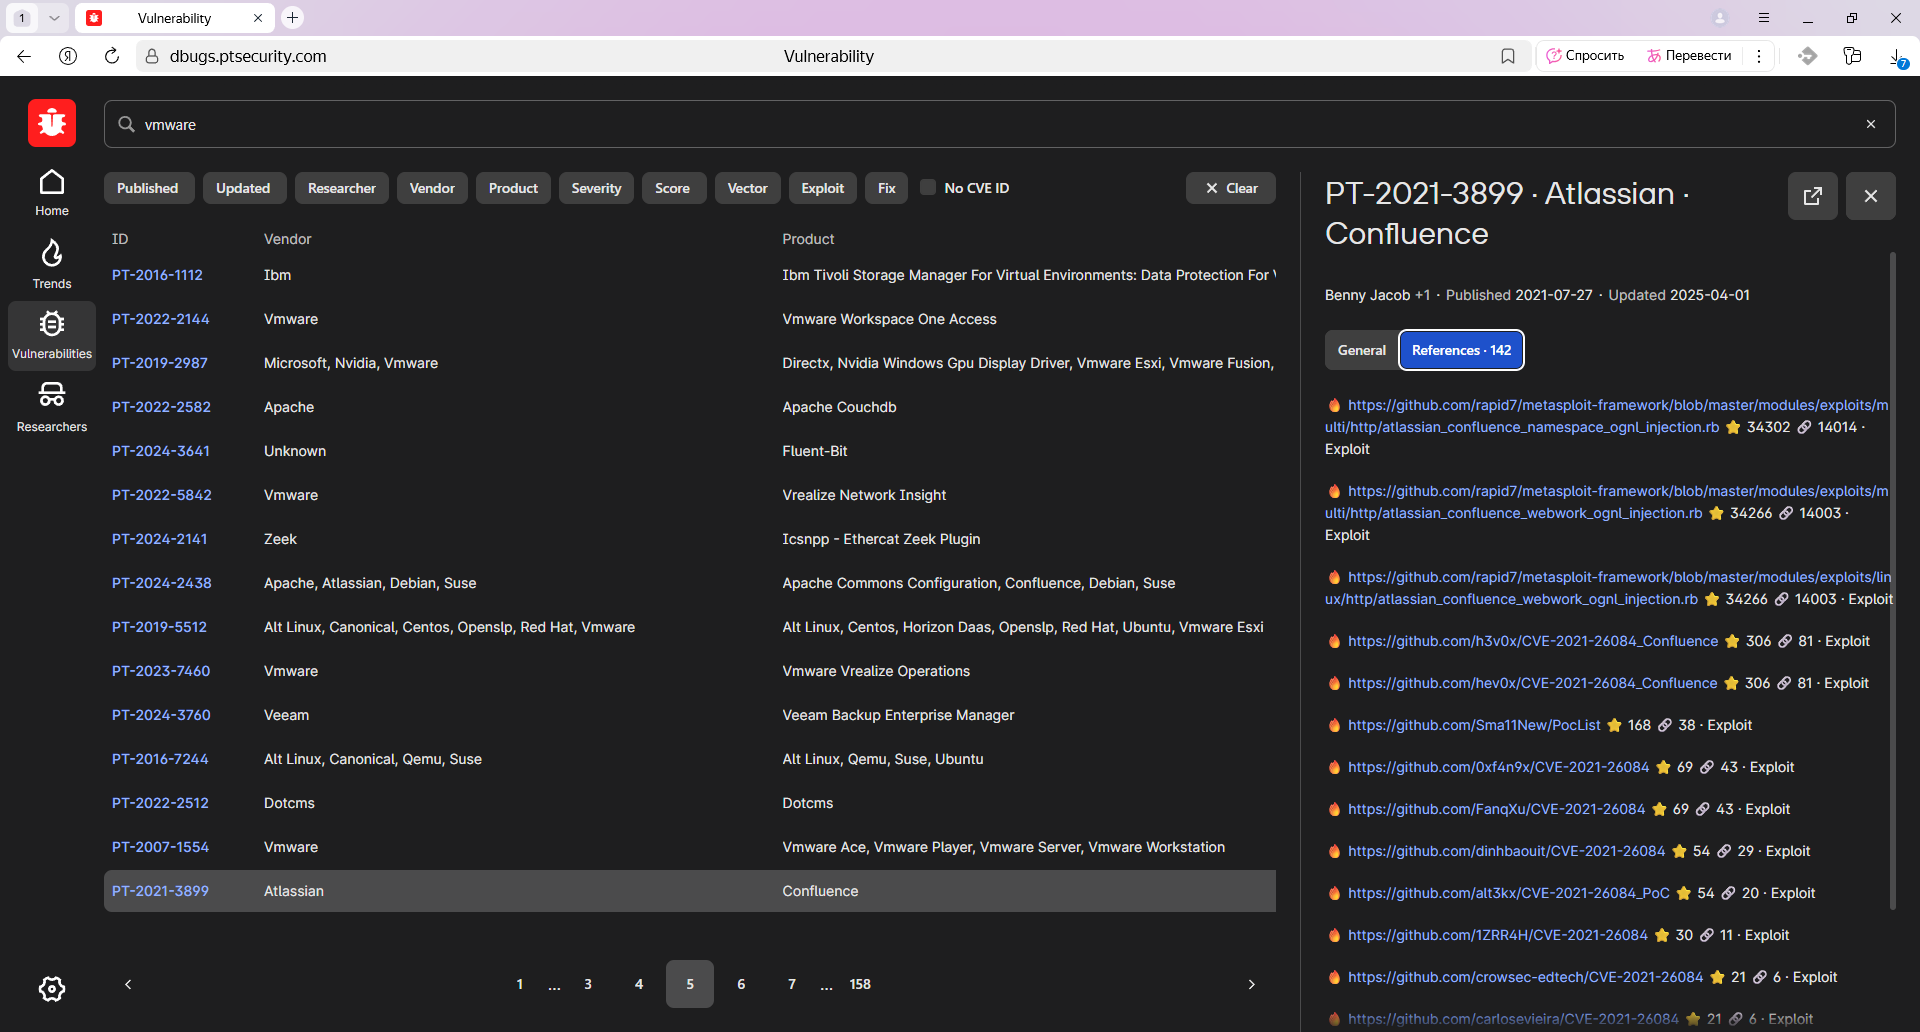Toggle the No CVE ID checkbox
Image resolution: width=1920 pixels, height=1032 pixels.
point(928,187)
